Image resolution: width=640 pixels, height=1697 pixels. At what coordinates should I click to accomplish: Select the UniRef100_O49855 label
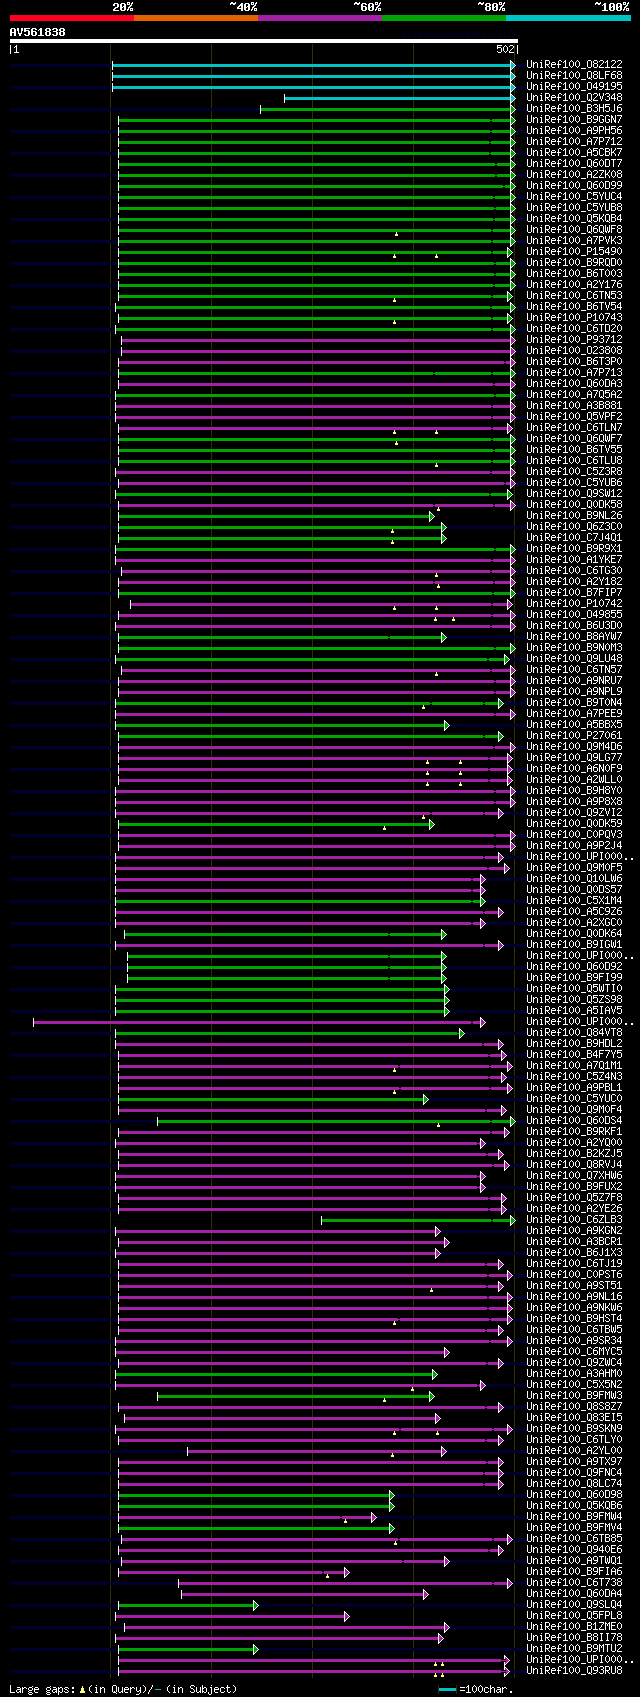click(x=574, y=615)
